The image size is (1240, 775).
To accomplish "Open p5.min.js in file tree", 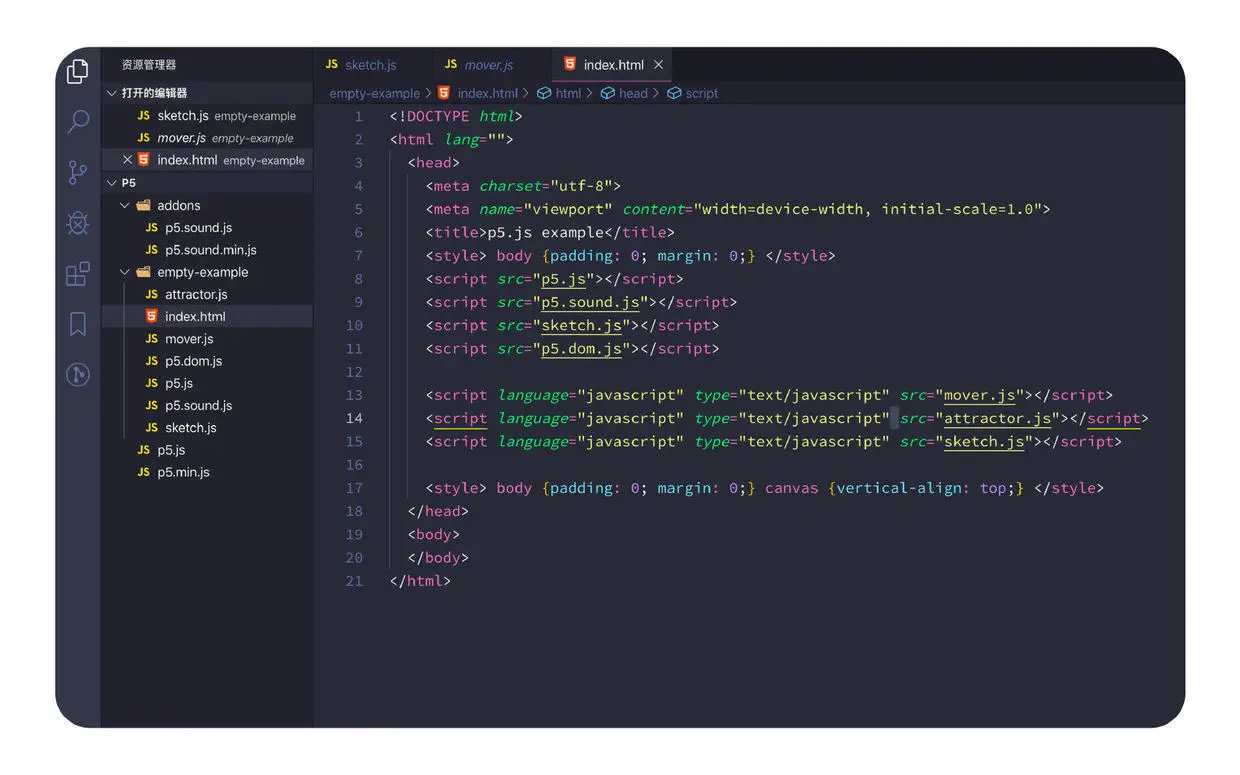I will (x=209, y=472).
